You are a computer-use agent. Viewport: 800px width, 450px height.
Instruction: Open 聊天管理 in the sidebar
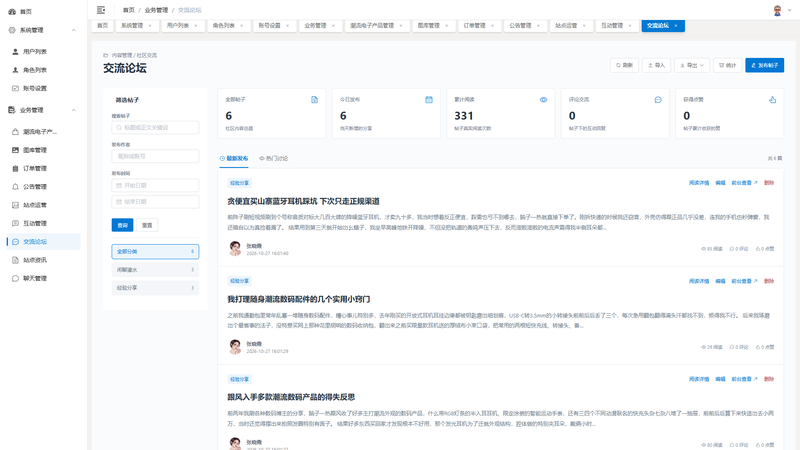coord(35,279)
